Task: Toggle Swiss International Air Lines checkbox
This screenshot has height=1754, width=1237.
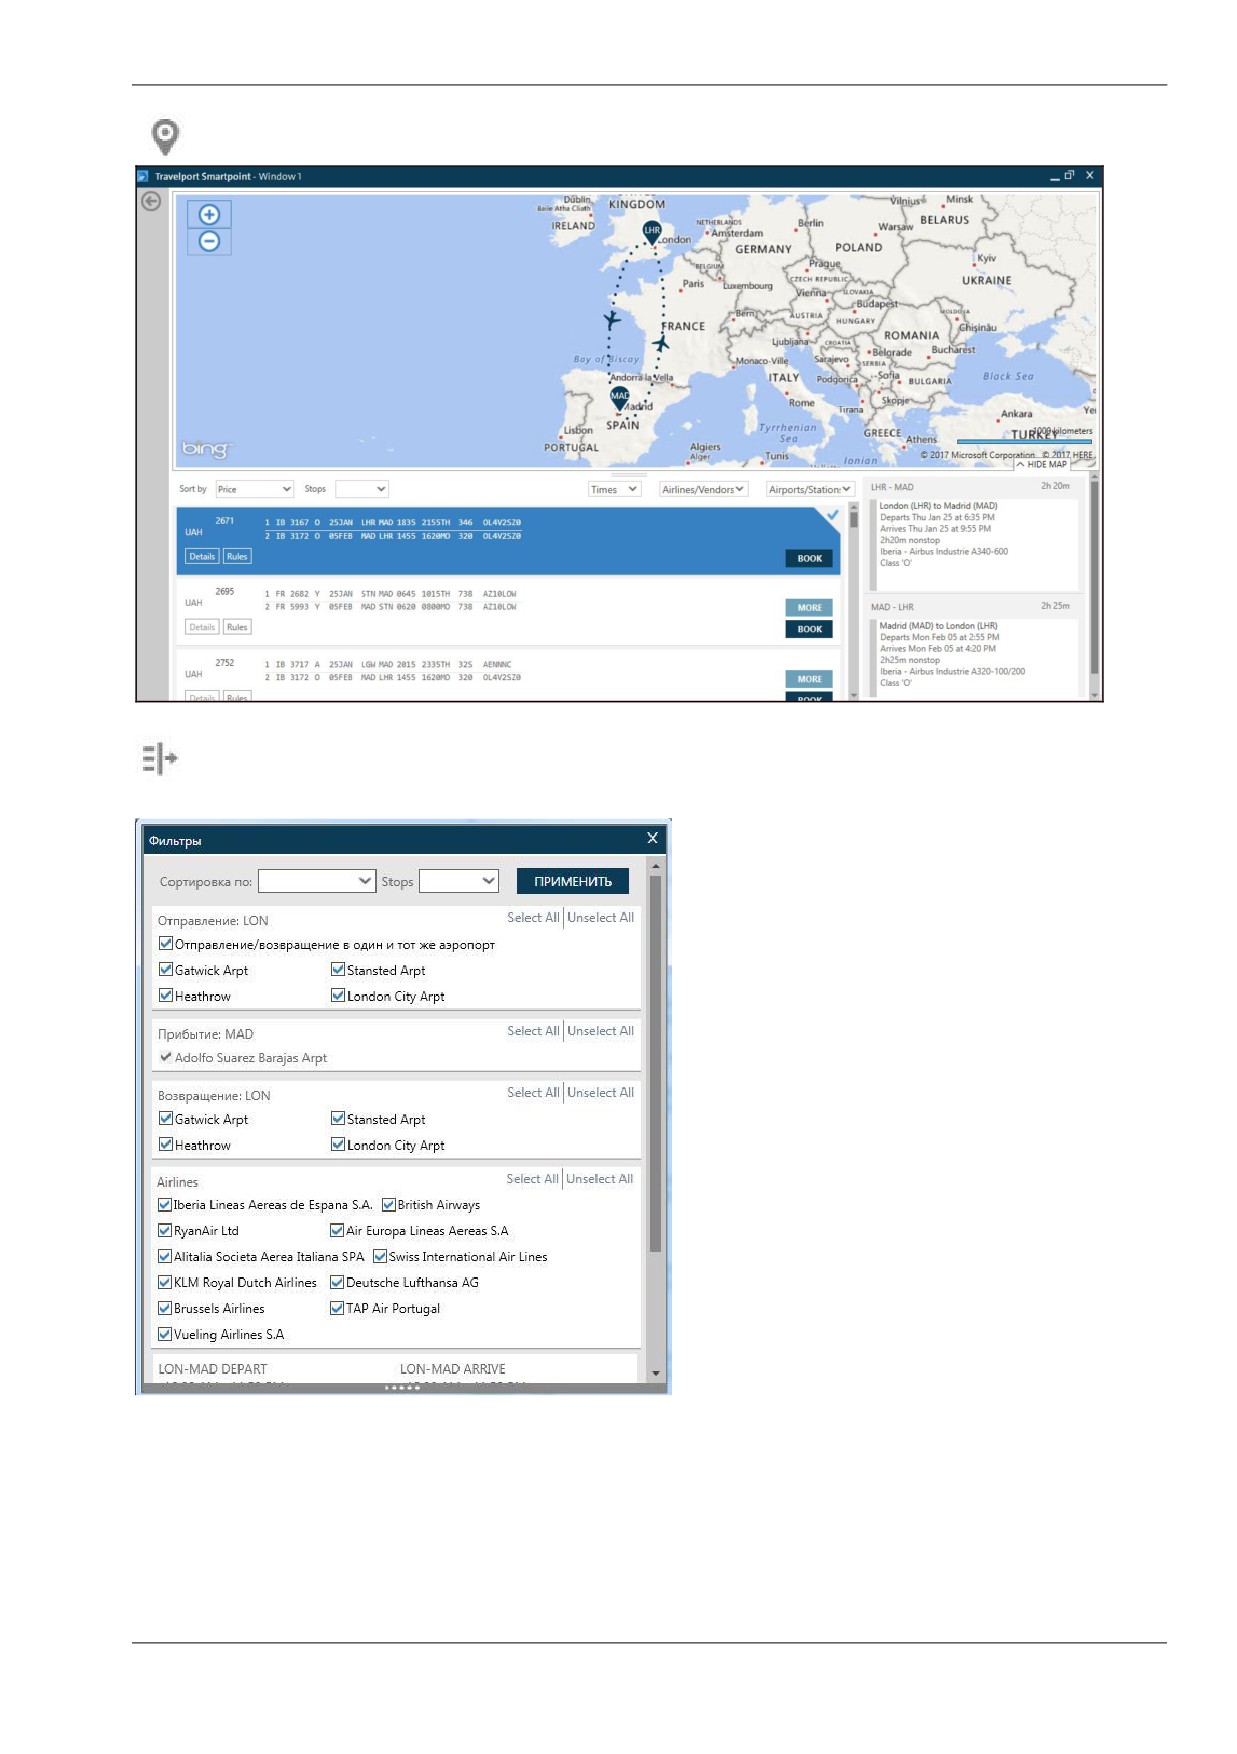Action: (380, 1256)
